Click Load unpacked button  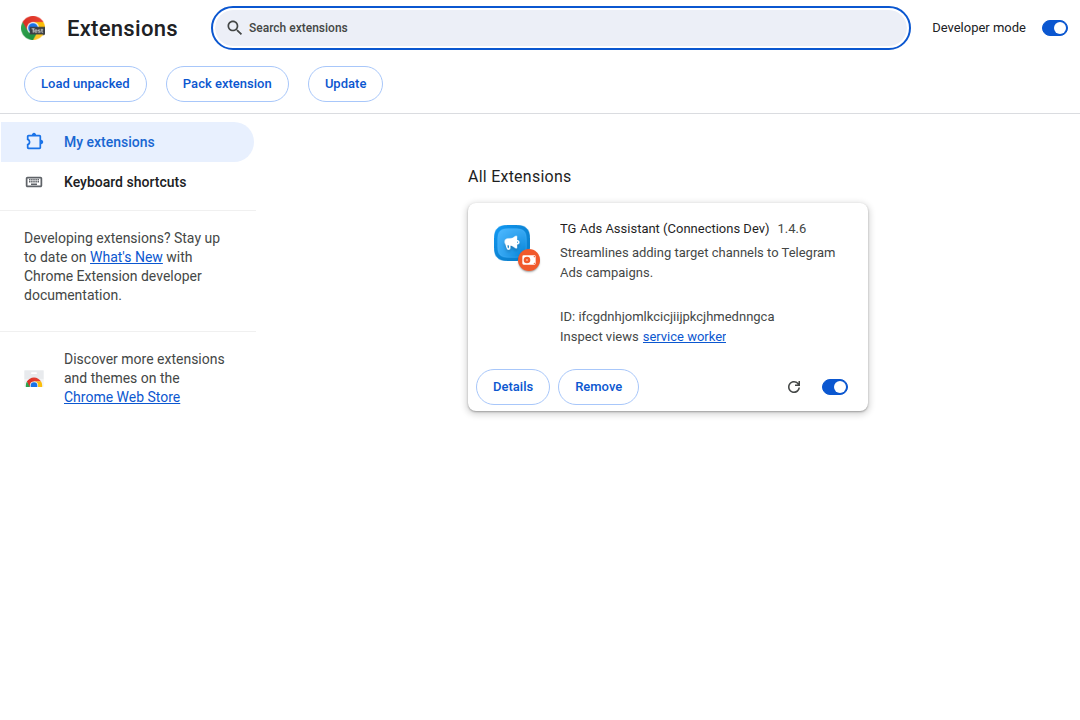tap(85, 84)
